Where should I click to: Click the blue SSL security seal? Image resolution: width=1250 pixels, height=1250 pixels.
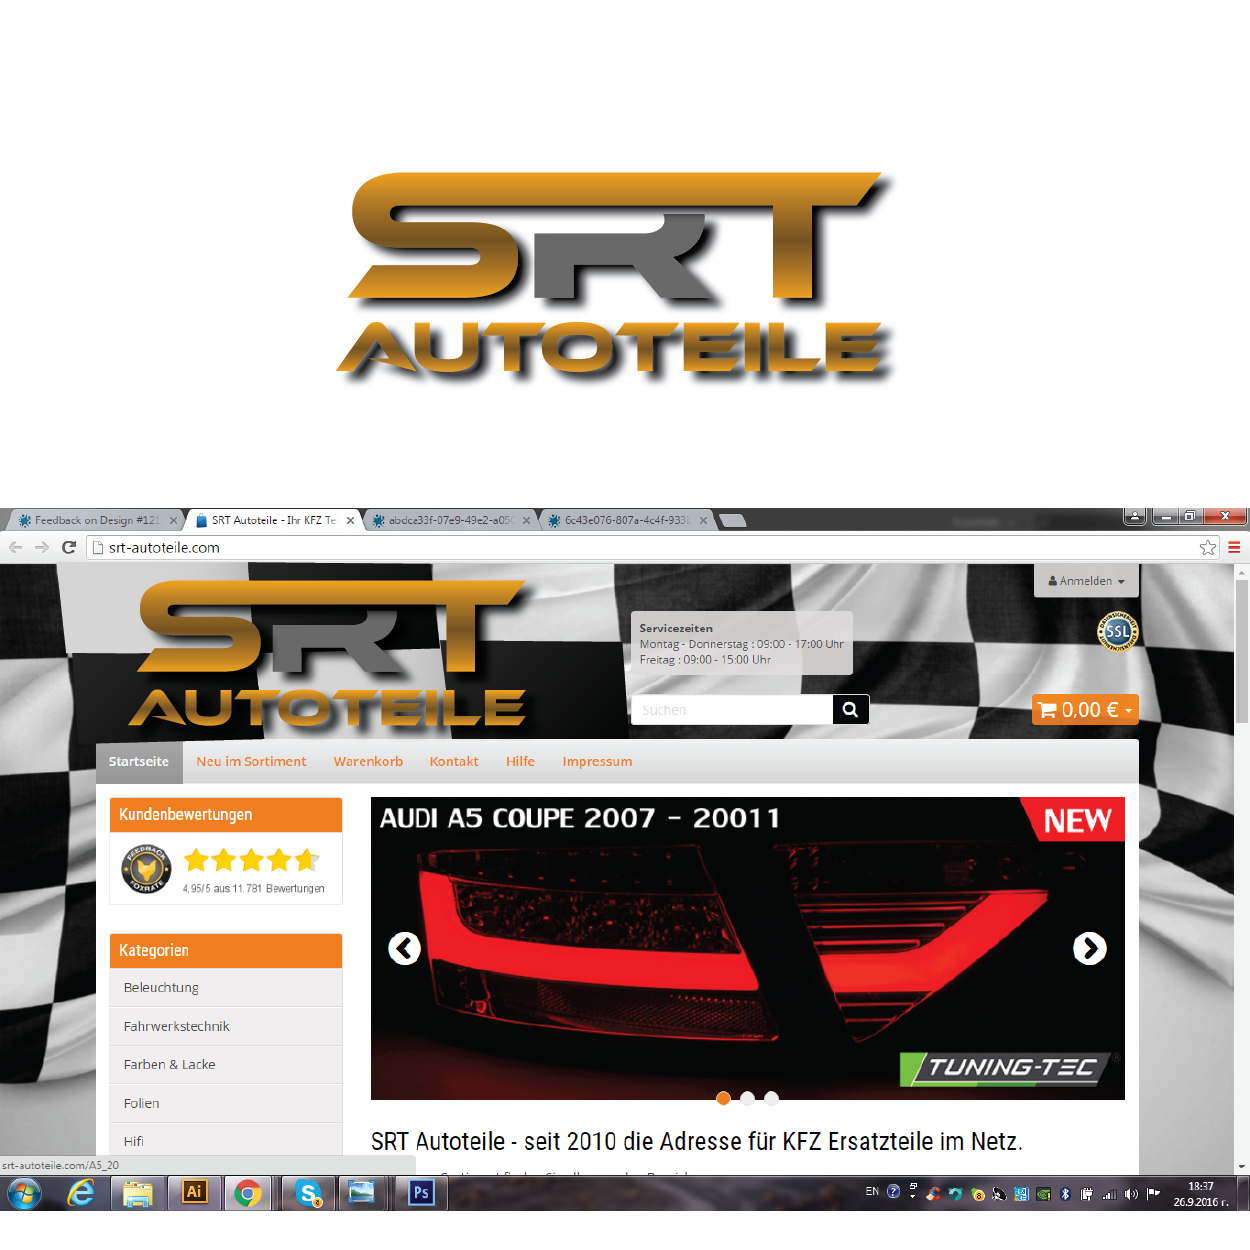(1117, 631)
